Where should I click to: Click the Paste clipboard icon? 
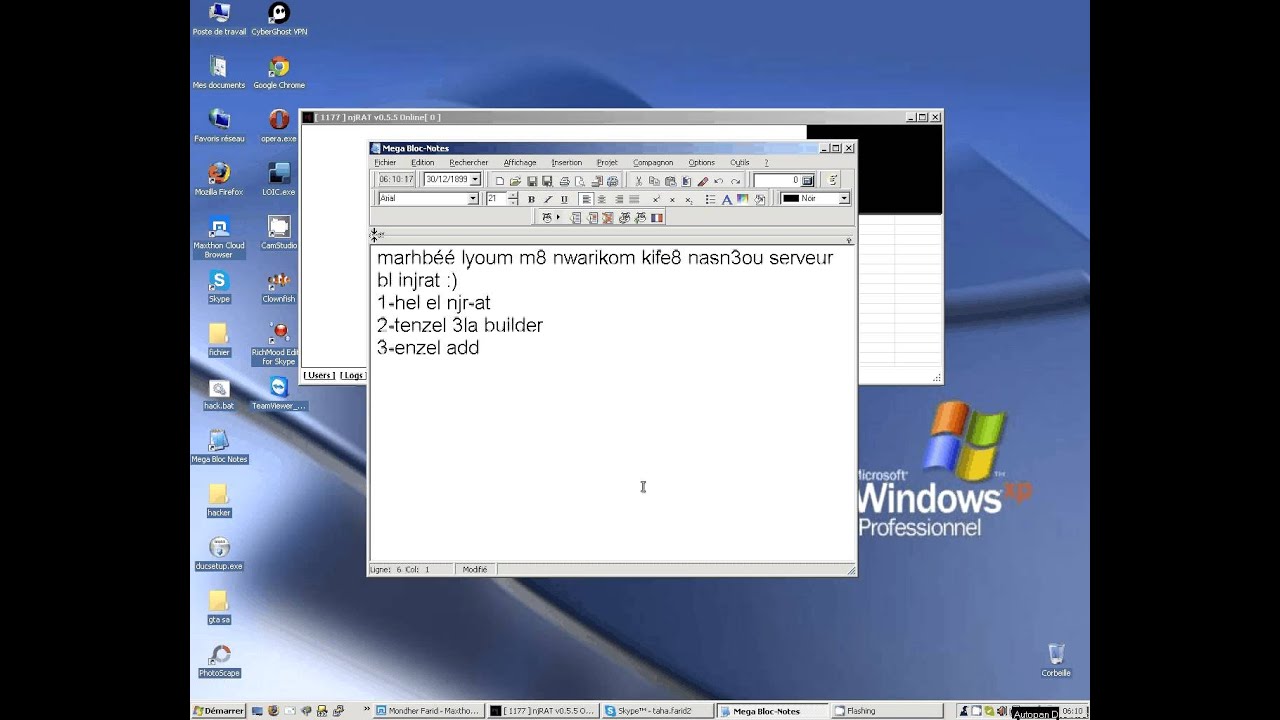pyautogui.click(x=670, y=181)
